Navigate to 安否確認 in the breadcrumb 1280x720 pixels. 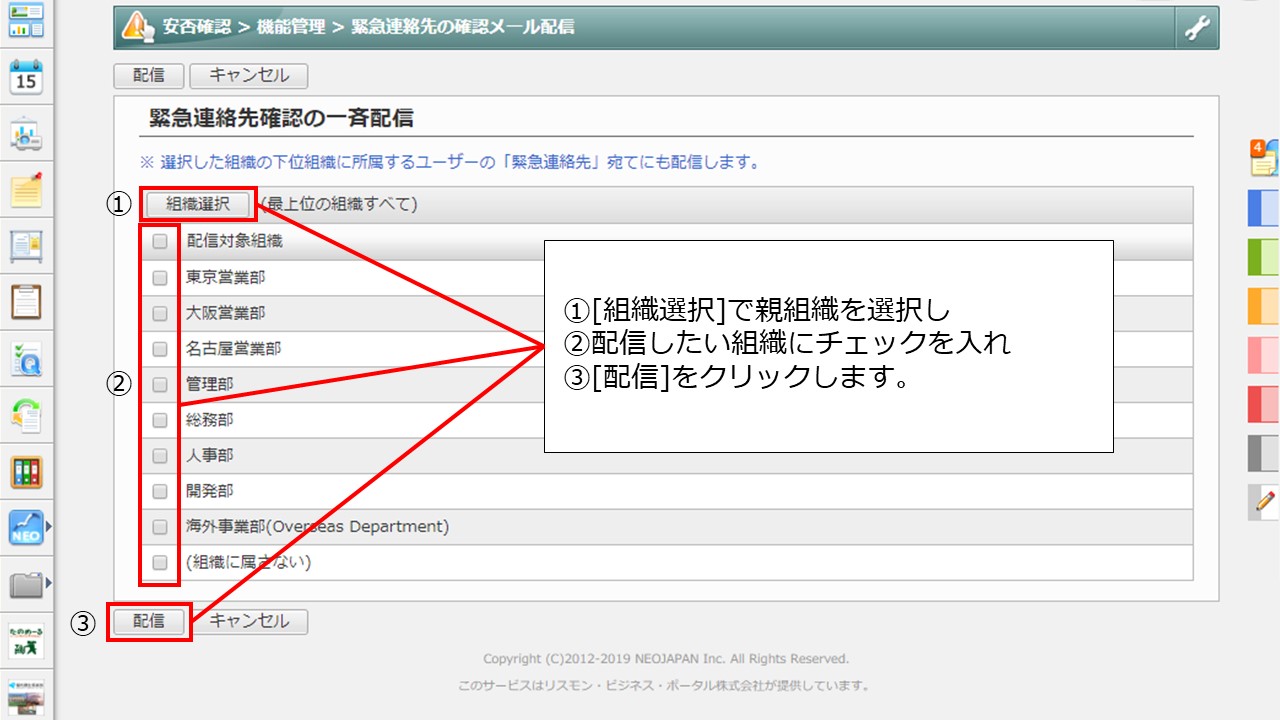tap(196, 27)
